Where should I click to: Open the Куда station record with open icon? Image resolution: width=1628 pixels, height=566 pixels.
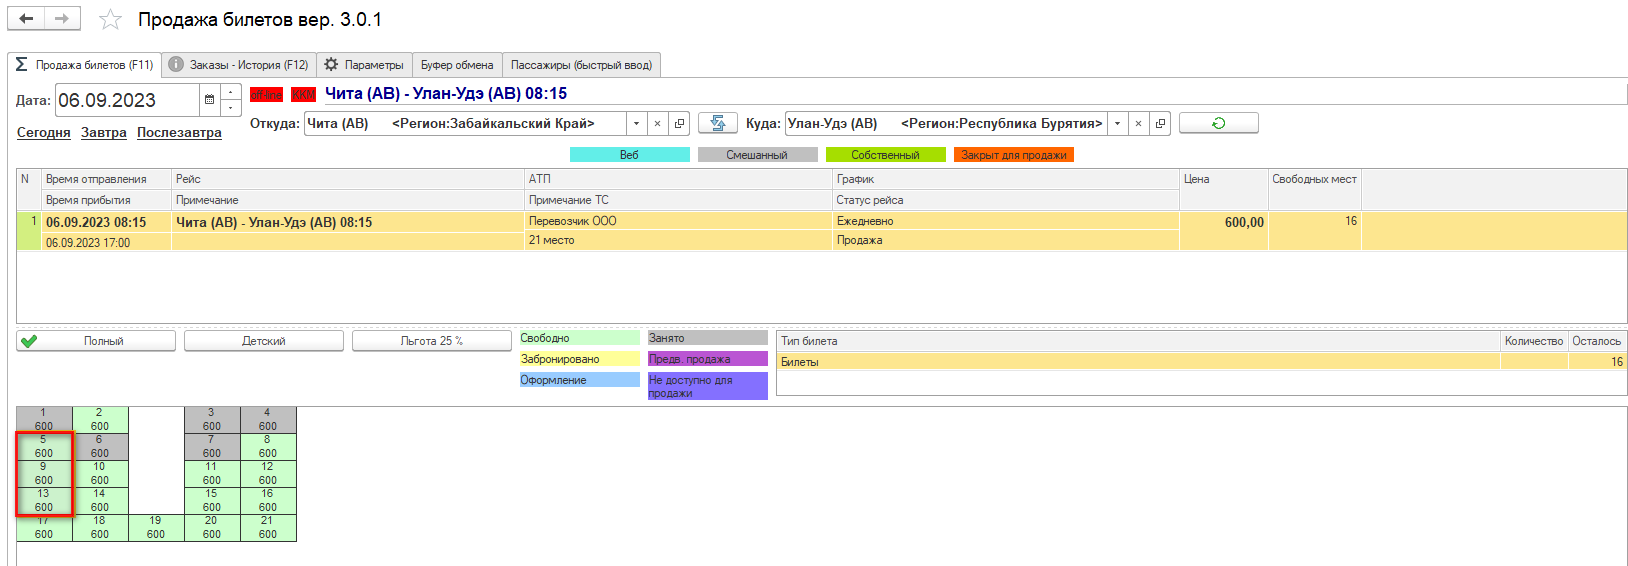(x=1160, y=124)
